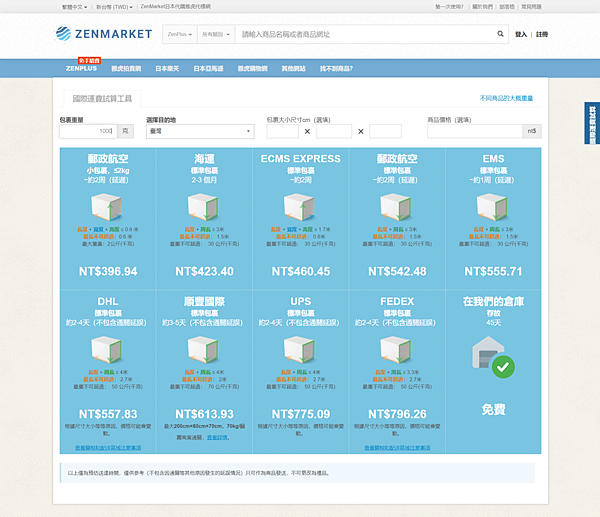Open the ZENPLUS navigation tab

81,68
